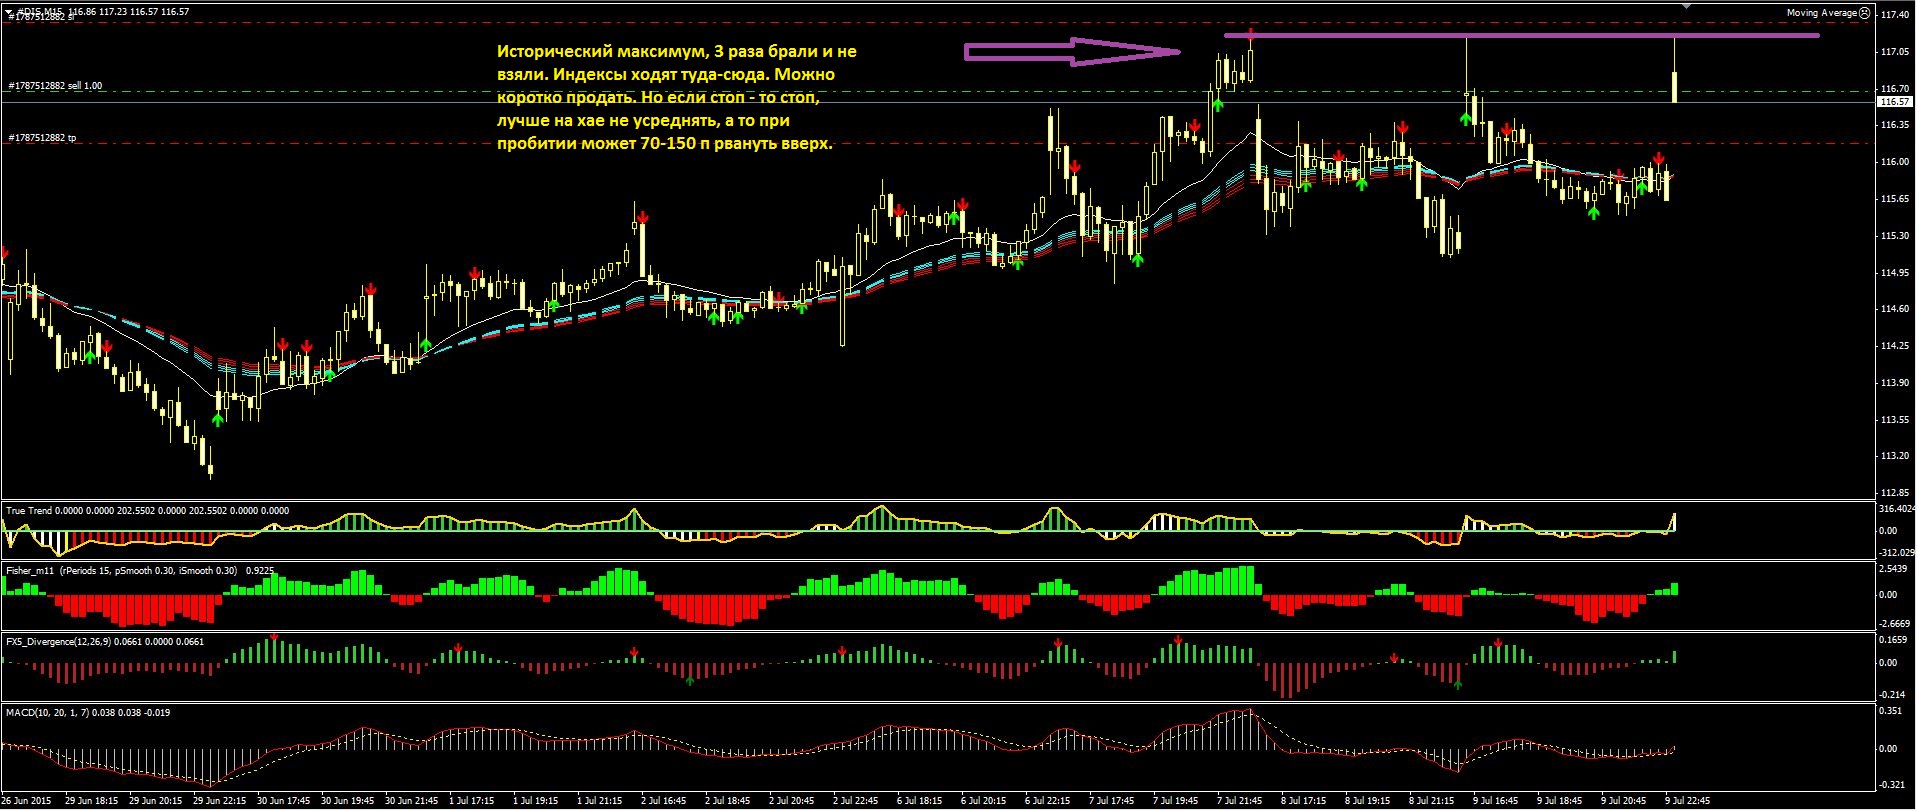This screenshot has width=1917, height=811.
Task: Click the current price tag 116.57
Action: 1895,102
